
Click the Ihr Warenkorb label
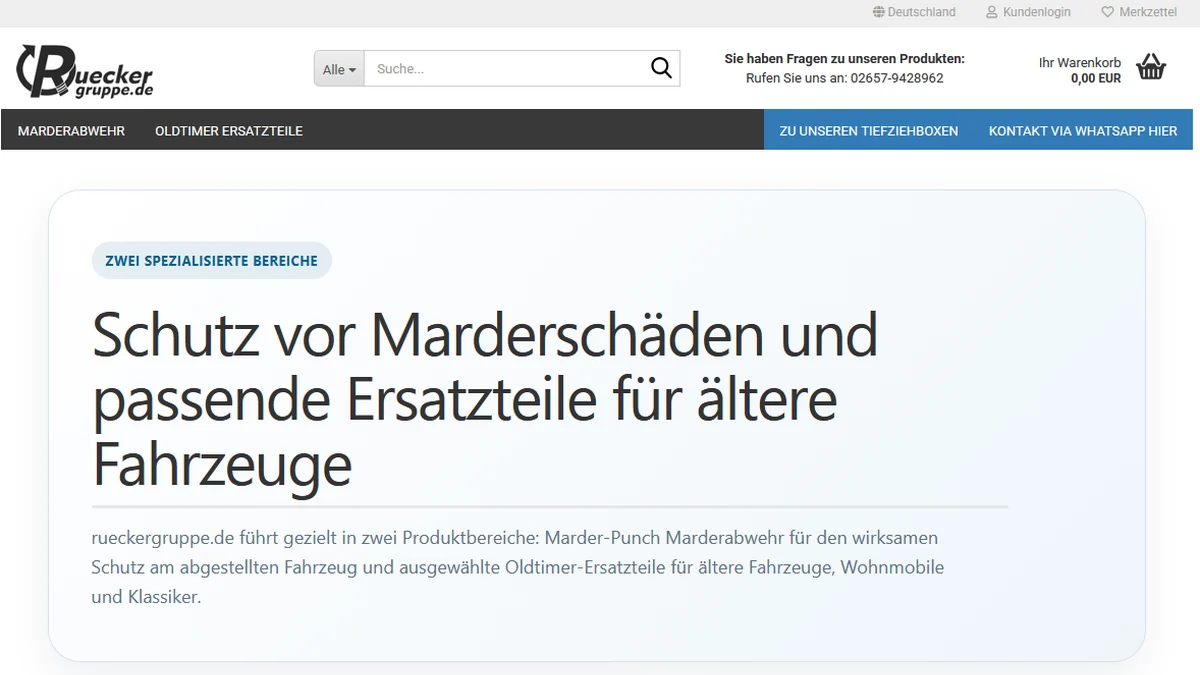click(x=1080, y=62)
